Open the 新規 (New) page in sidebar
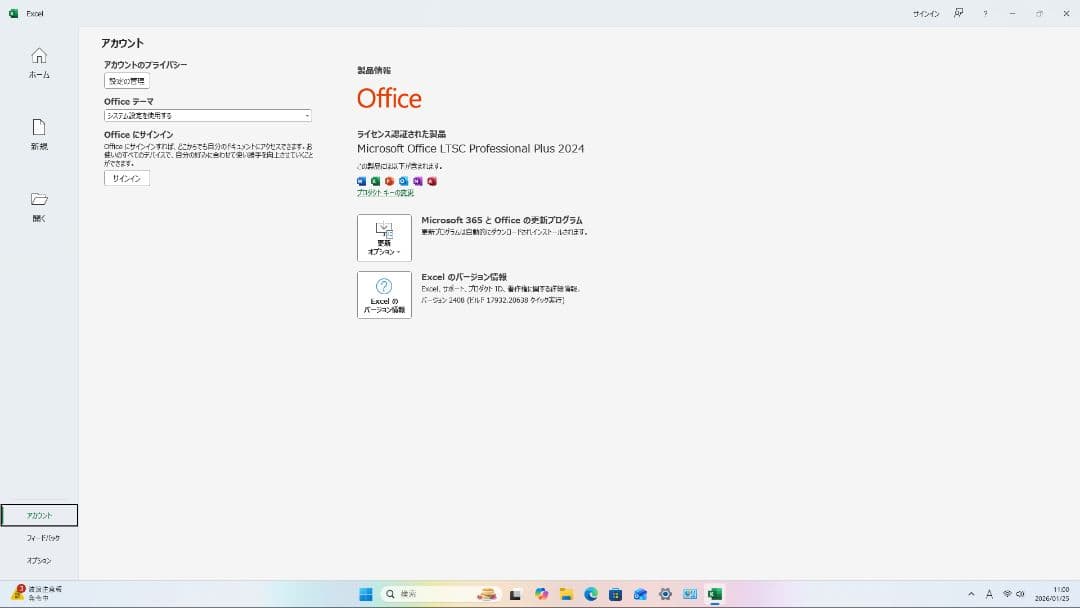The image size is (1080, 608). click(39, 134)
